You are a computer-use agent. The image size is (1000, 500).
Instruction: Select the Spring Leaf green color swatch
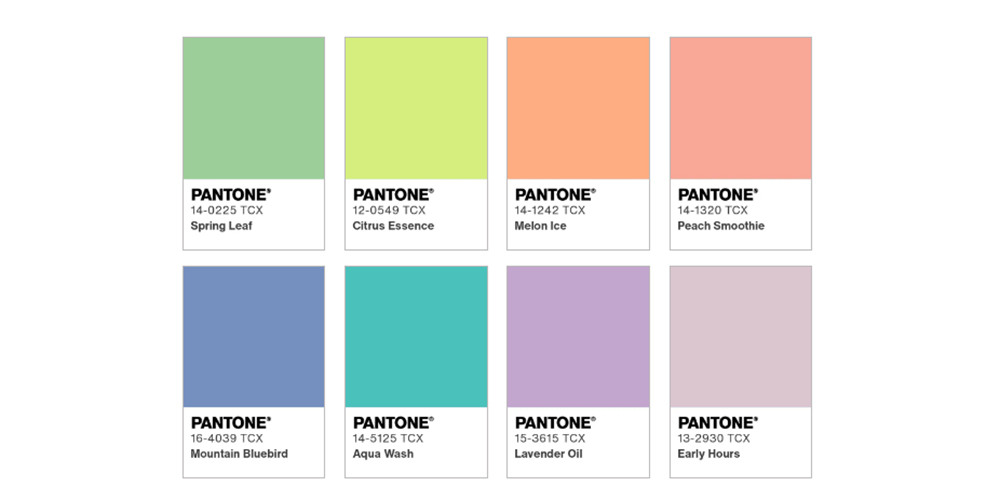[x=254, y=108]
